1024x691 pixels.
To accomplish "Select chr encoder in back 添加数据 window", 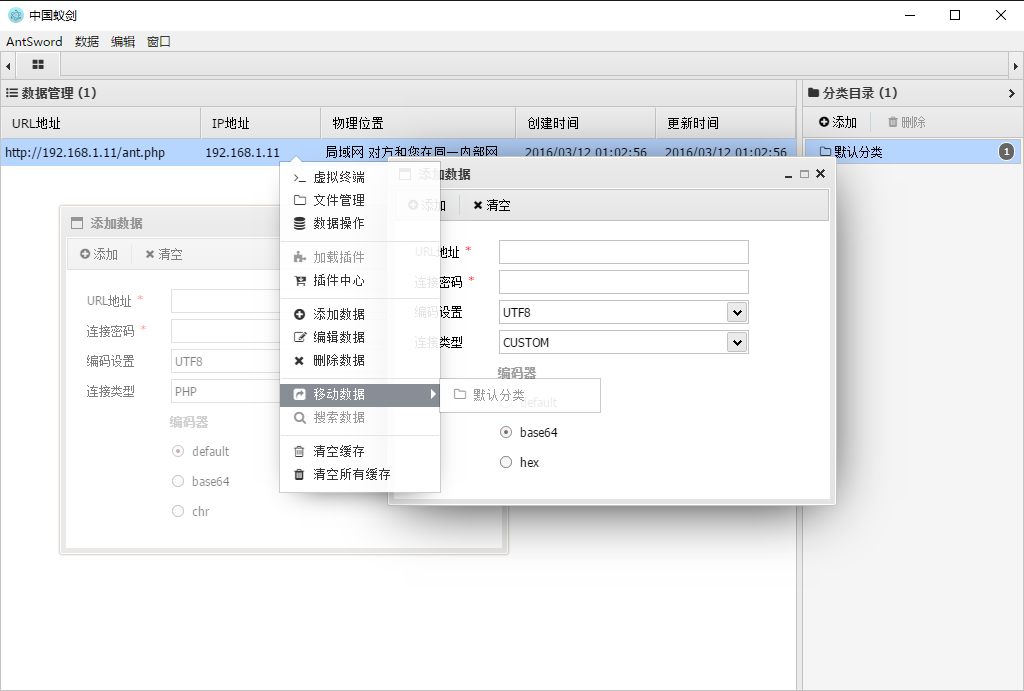I will (178, 511).
